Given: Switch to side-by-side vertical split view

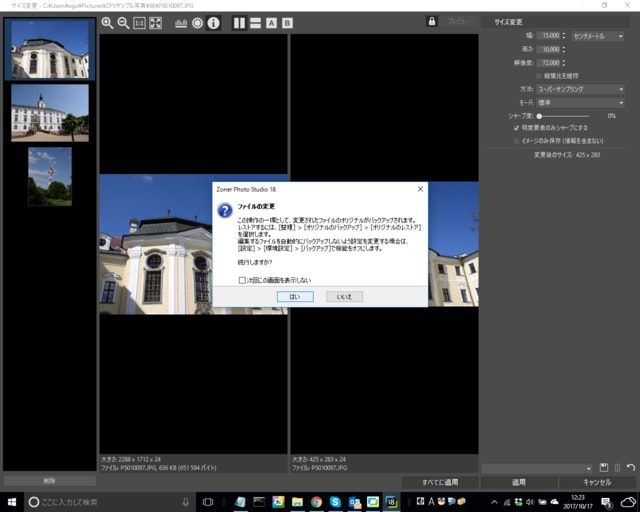Looking at the screenshot, I should point(239,23).
